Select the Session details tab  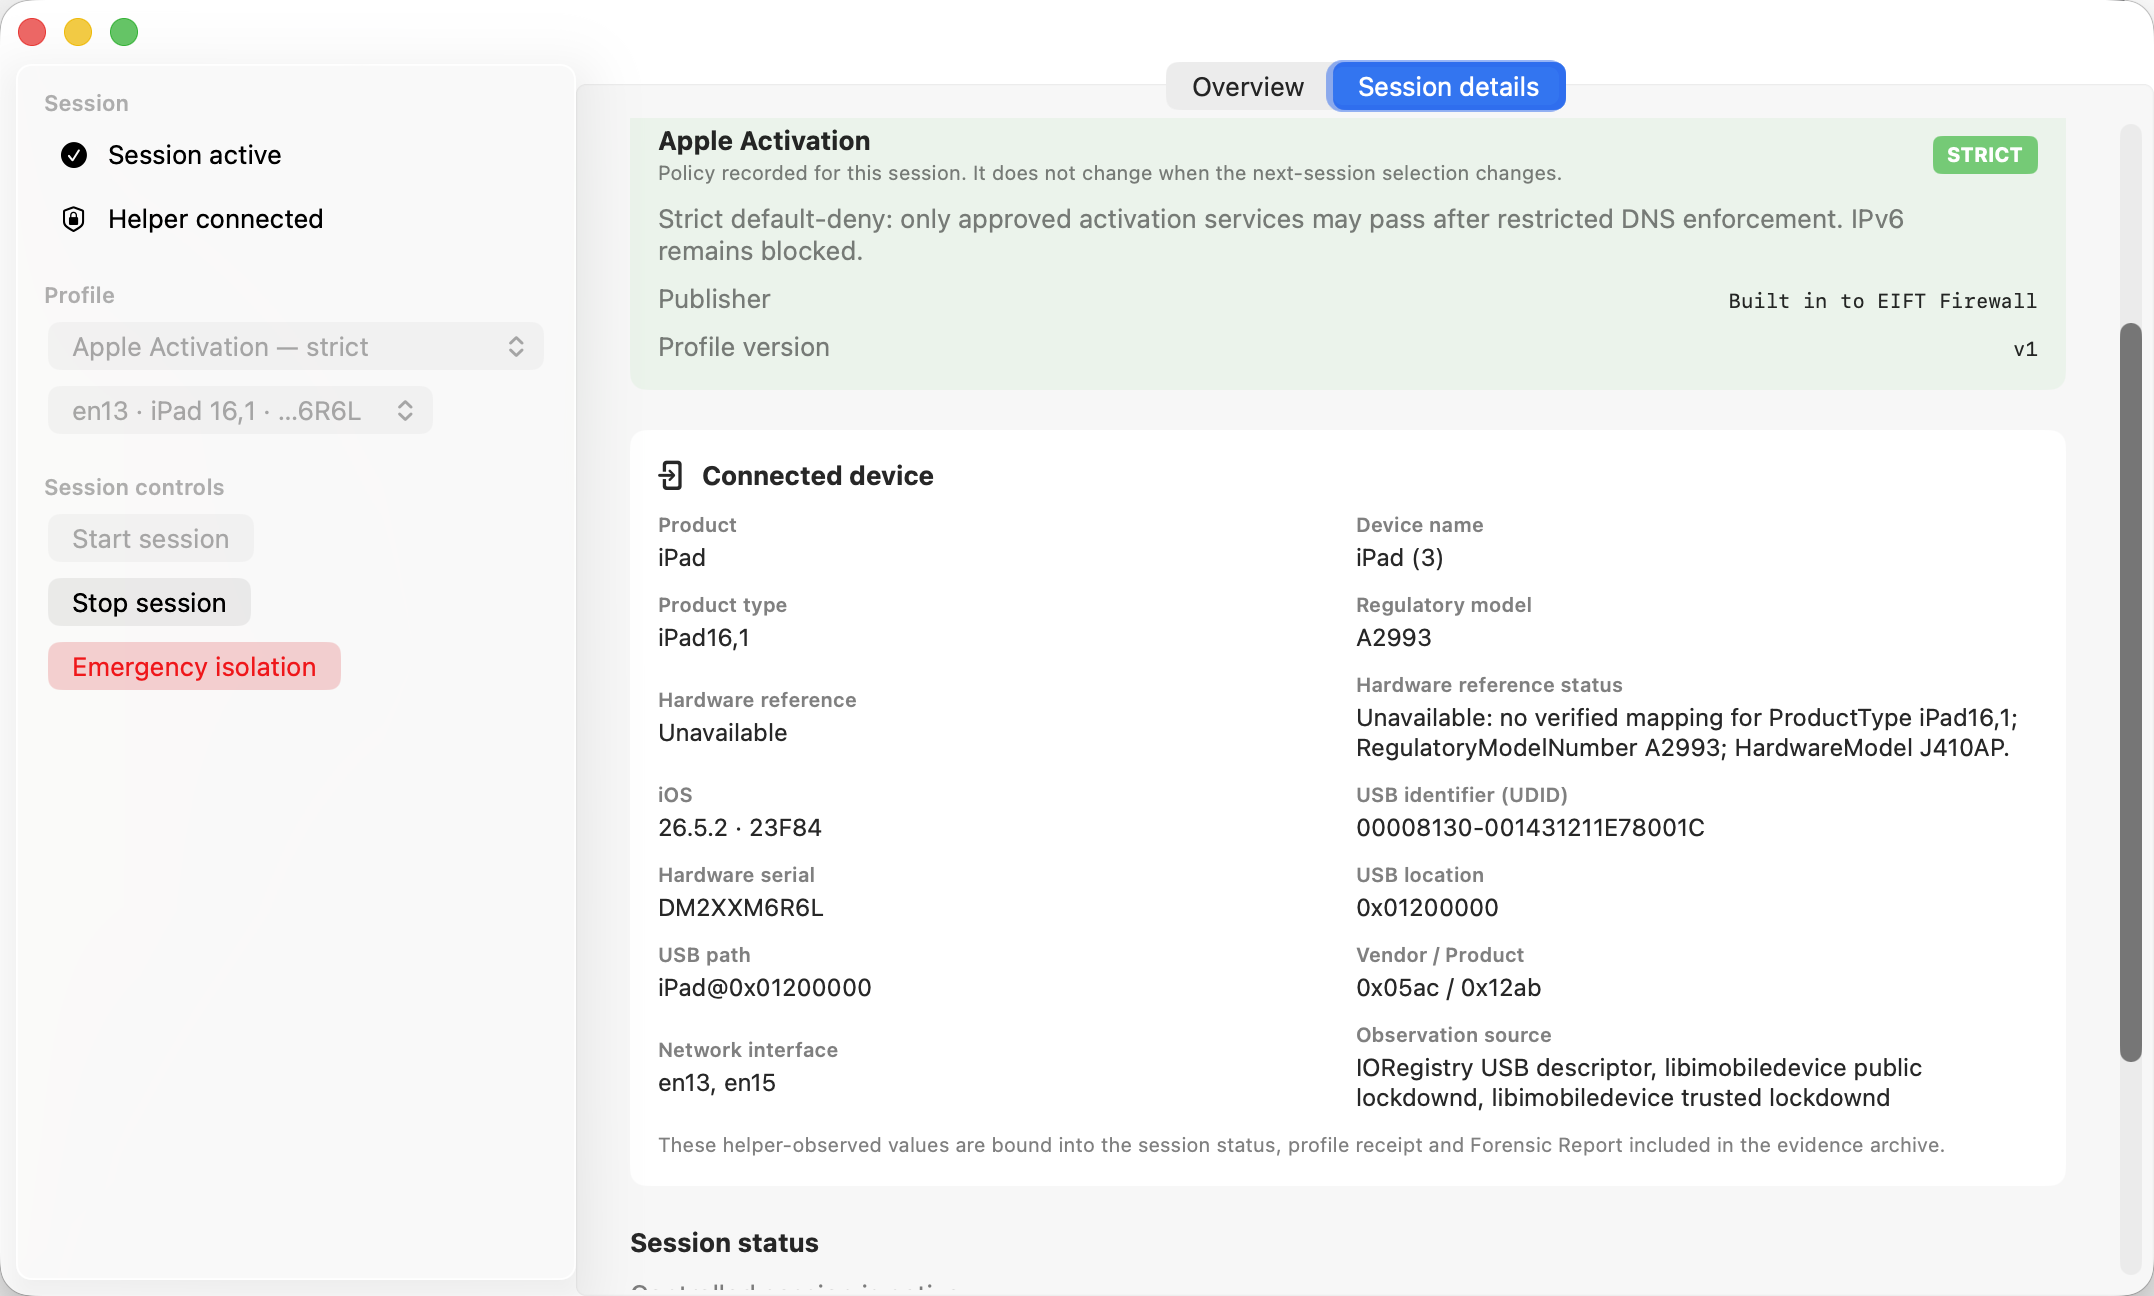pos(1447,87)
